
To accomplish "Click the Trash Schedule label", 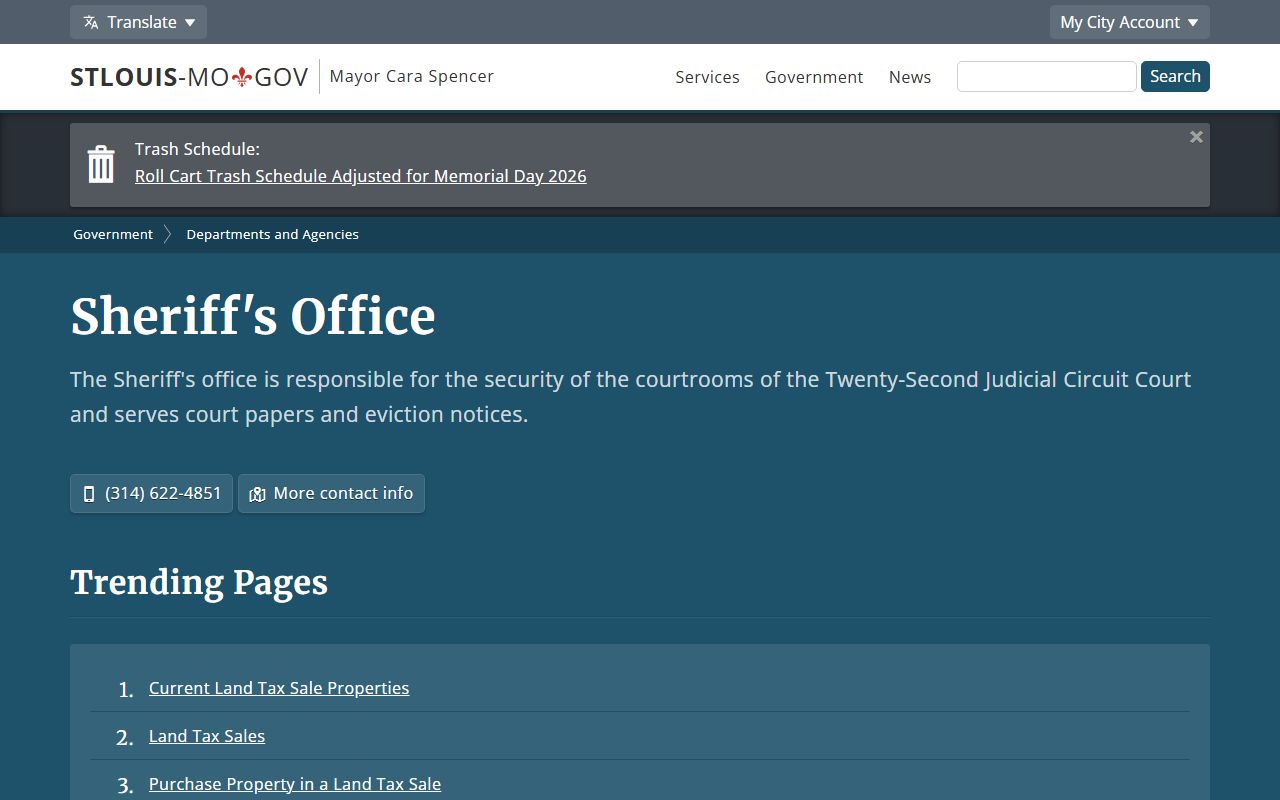I will (197, 149).
